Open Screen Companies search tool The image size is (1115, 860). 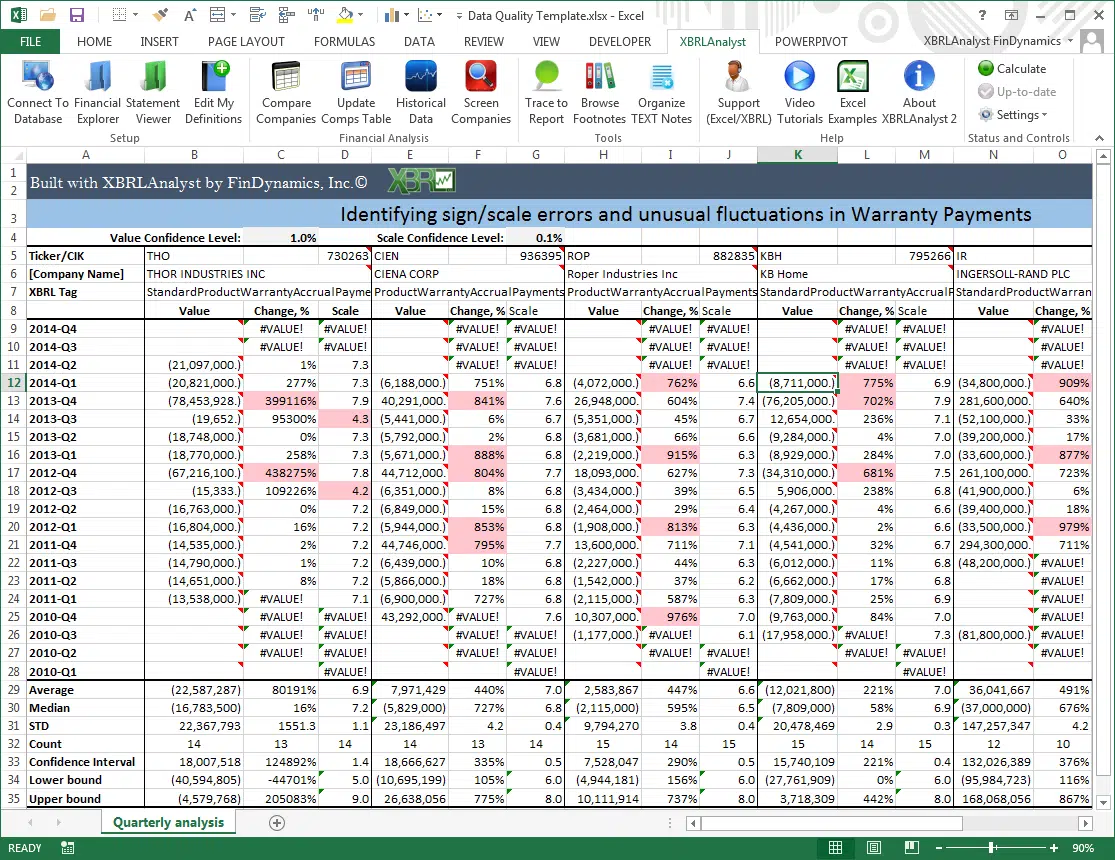tap(481, 78)
